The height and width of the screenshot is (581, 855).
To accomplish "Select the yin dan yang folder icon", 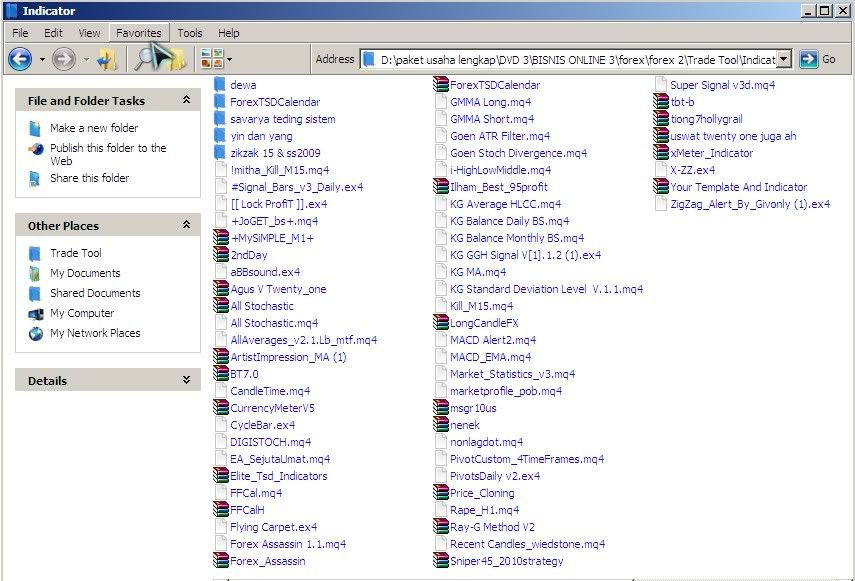I will [x=220, y=136].
